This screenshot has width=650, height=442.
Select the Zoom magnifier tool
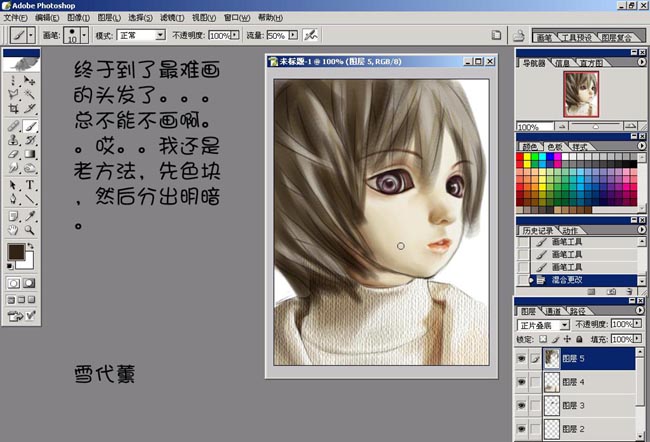pos(30,229)
